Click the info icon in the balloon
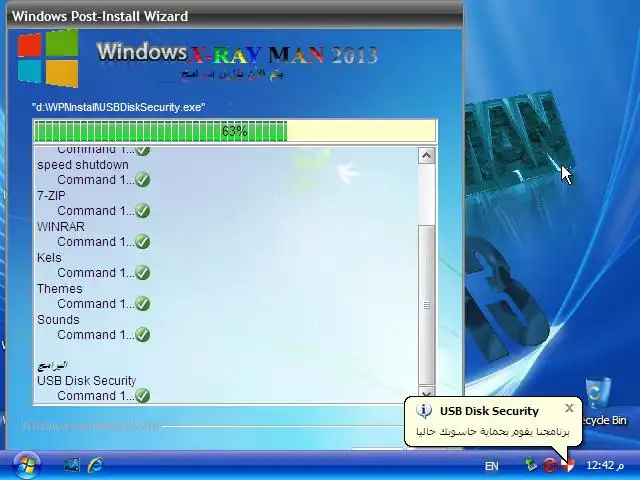 424,410
